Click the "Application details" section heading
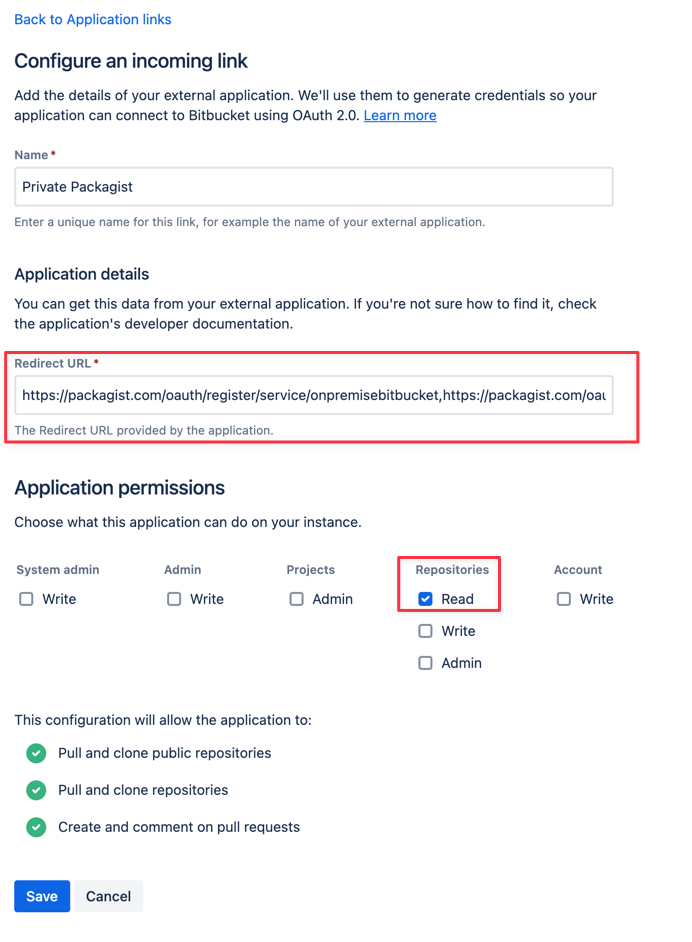The image size is (692, 942). point(81,274)
